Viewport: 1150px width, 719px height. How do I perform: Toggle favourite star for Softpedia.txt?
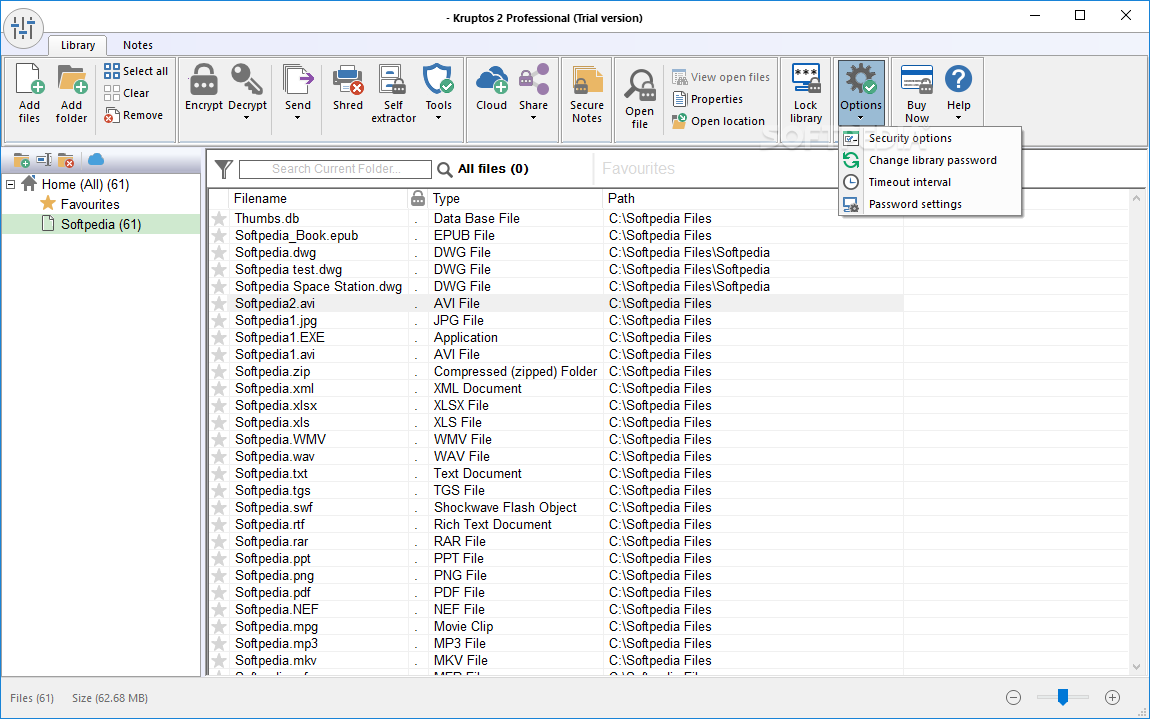click(x=219, y=473)
